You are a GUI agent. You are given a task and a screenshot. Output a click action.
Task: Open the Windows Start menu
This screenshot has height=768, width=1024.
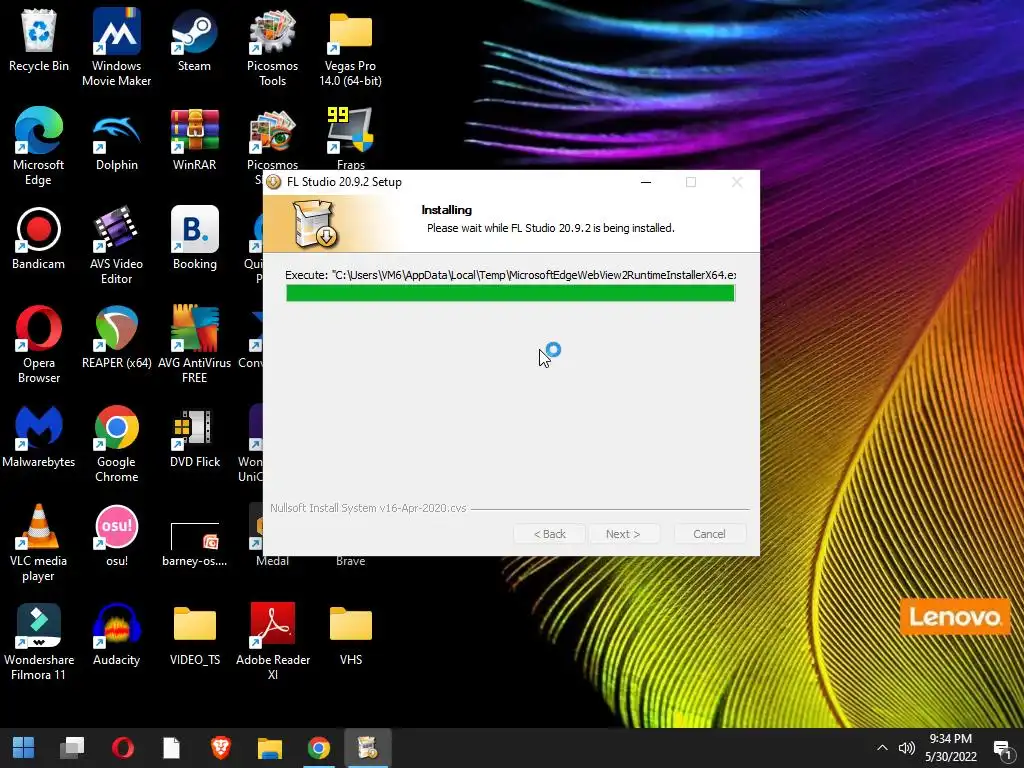pyautogui.click(x=24, y=748)
